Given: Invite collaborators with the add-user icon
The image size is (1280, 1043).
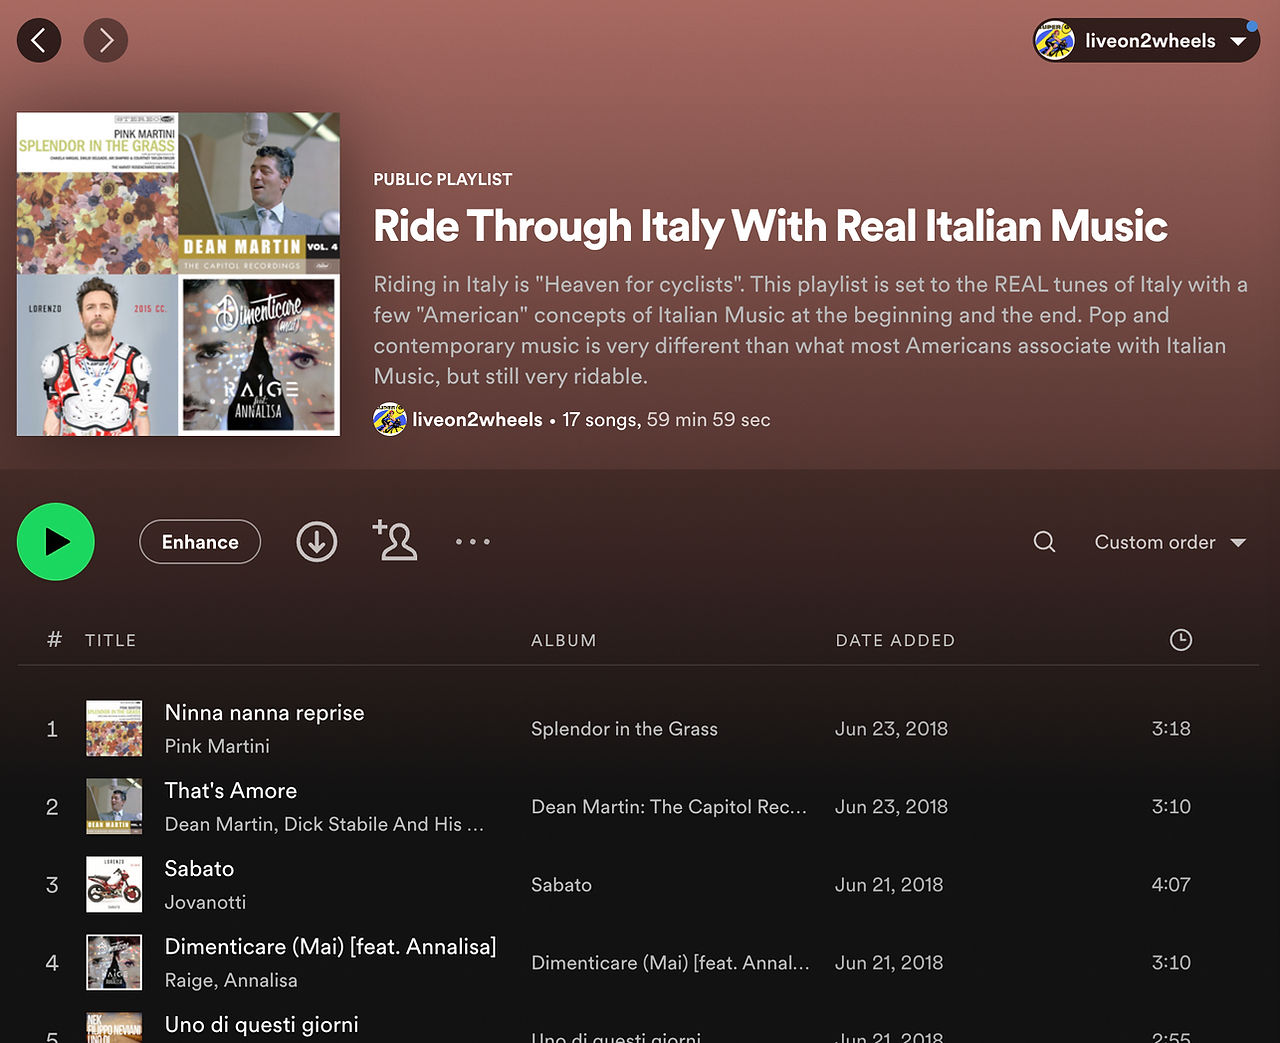Looking at the screenshot, I should pos(395,540).
